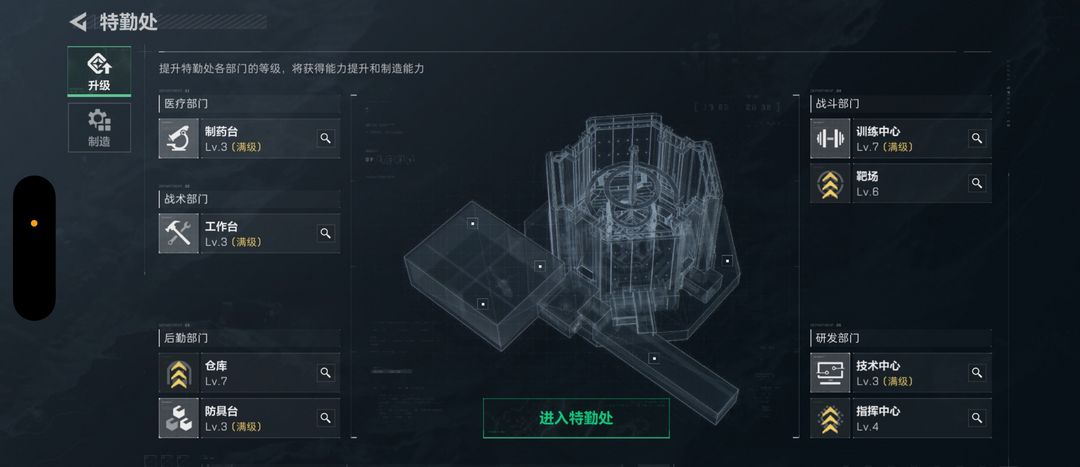
Task: Select the 升级 tab
Action: (99, 71)
